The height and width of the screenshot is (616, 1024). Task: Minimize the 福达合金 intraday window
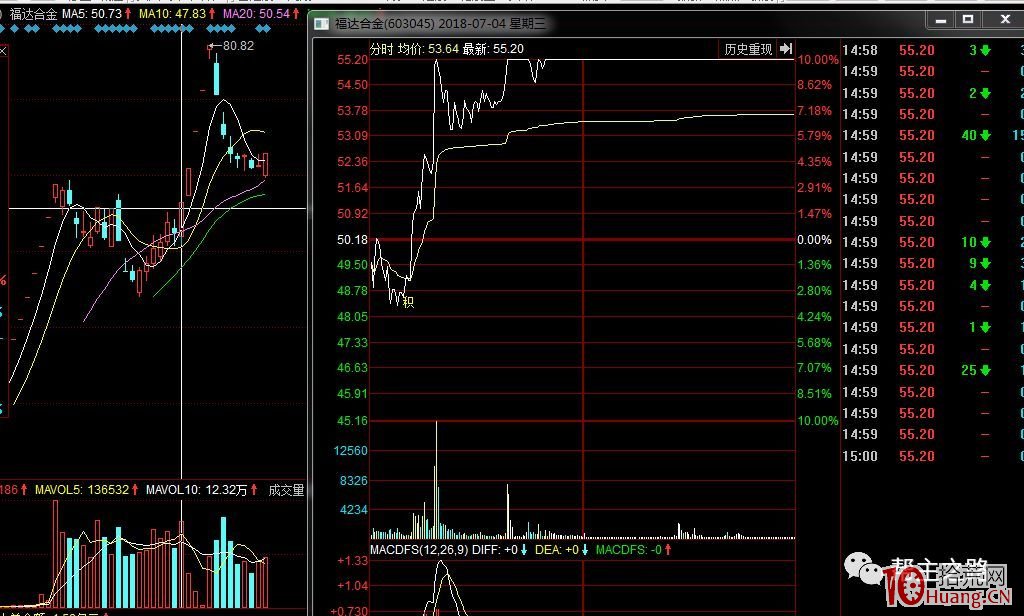click(941, 20)
